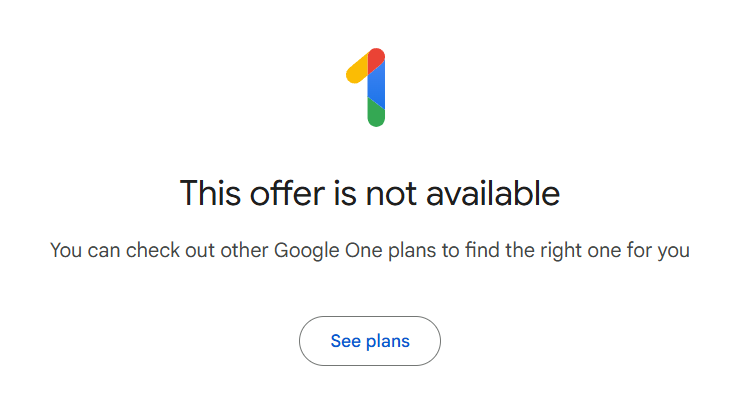Select the 'See plans' blue label text
The height and width of the screenshot is (396, 743).
(x=370, y=341)
